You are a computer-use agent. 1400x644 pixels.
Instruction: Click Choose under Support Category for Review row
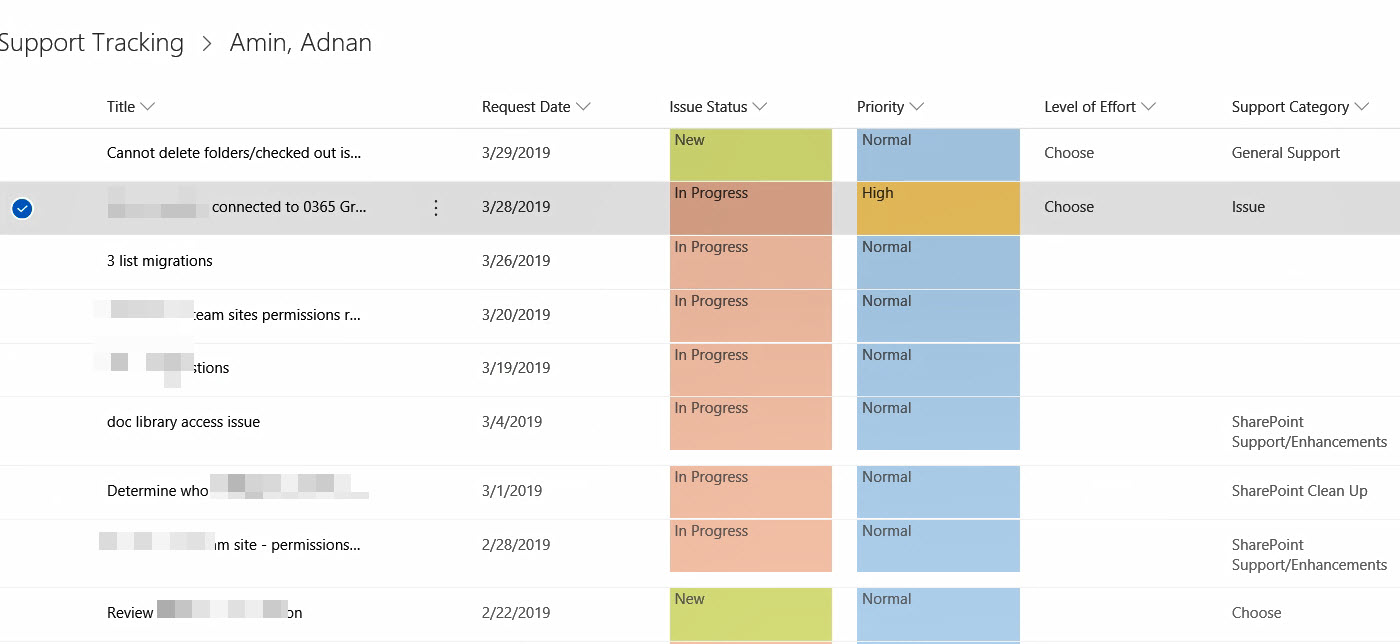(1256, 612)
